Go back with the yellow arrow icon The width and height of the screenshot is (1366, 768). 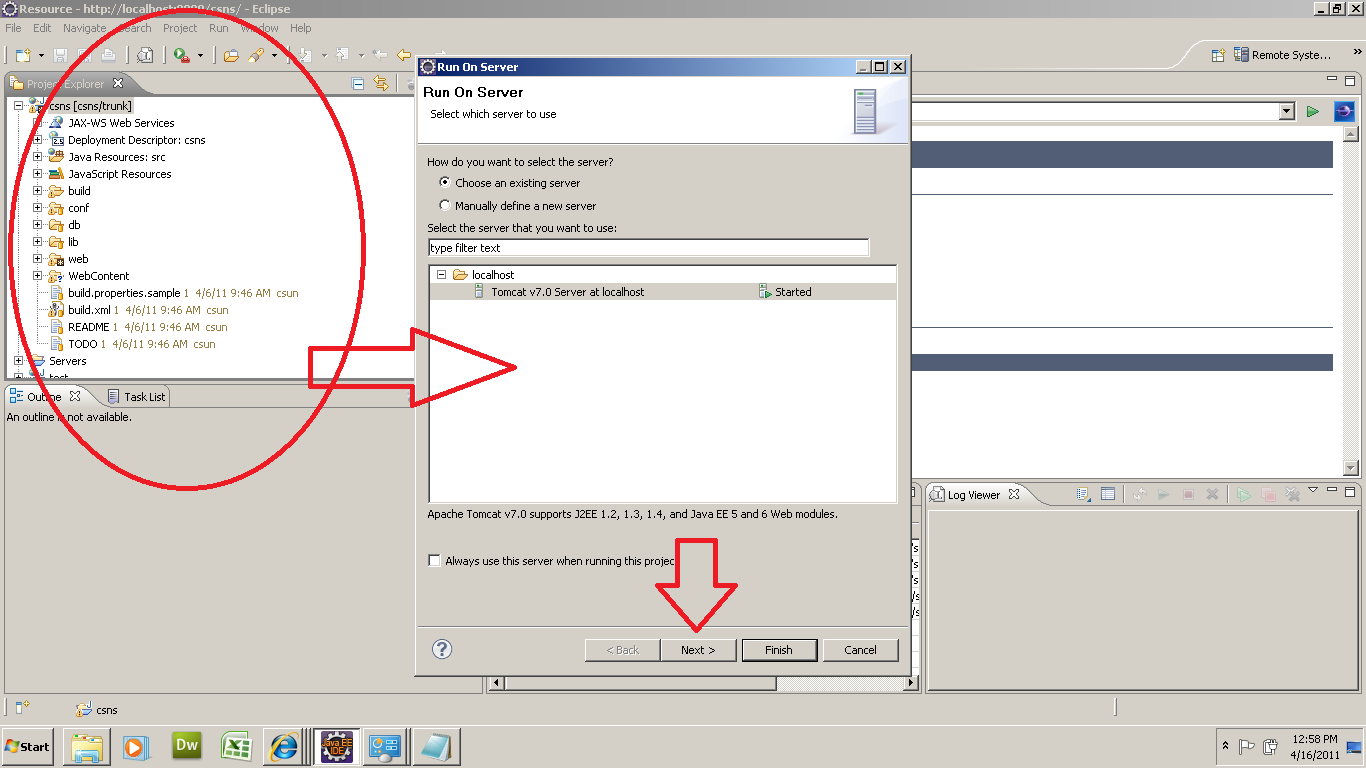pyautogui.click(x=404, y=55)
